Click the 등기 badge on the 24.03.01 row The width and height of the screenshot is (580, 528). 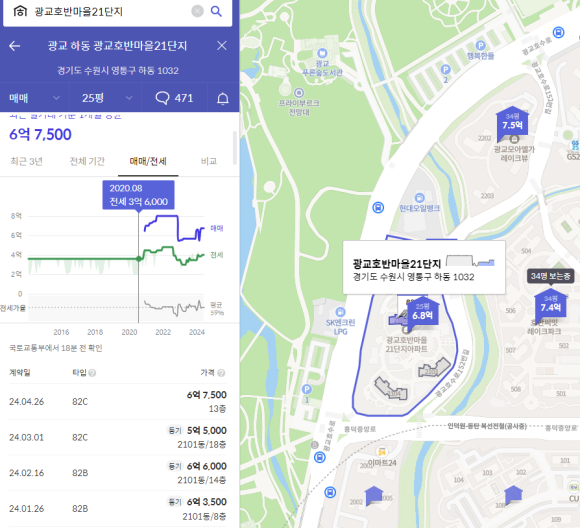tap(175, 431)
